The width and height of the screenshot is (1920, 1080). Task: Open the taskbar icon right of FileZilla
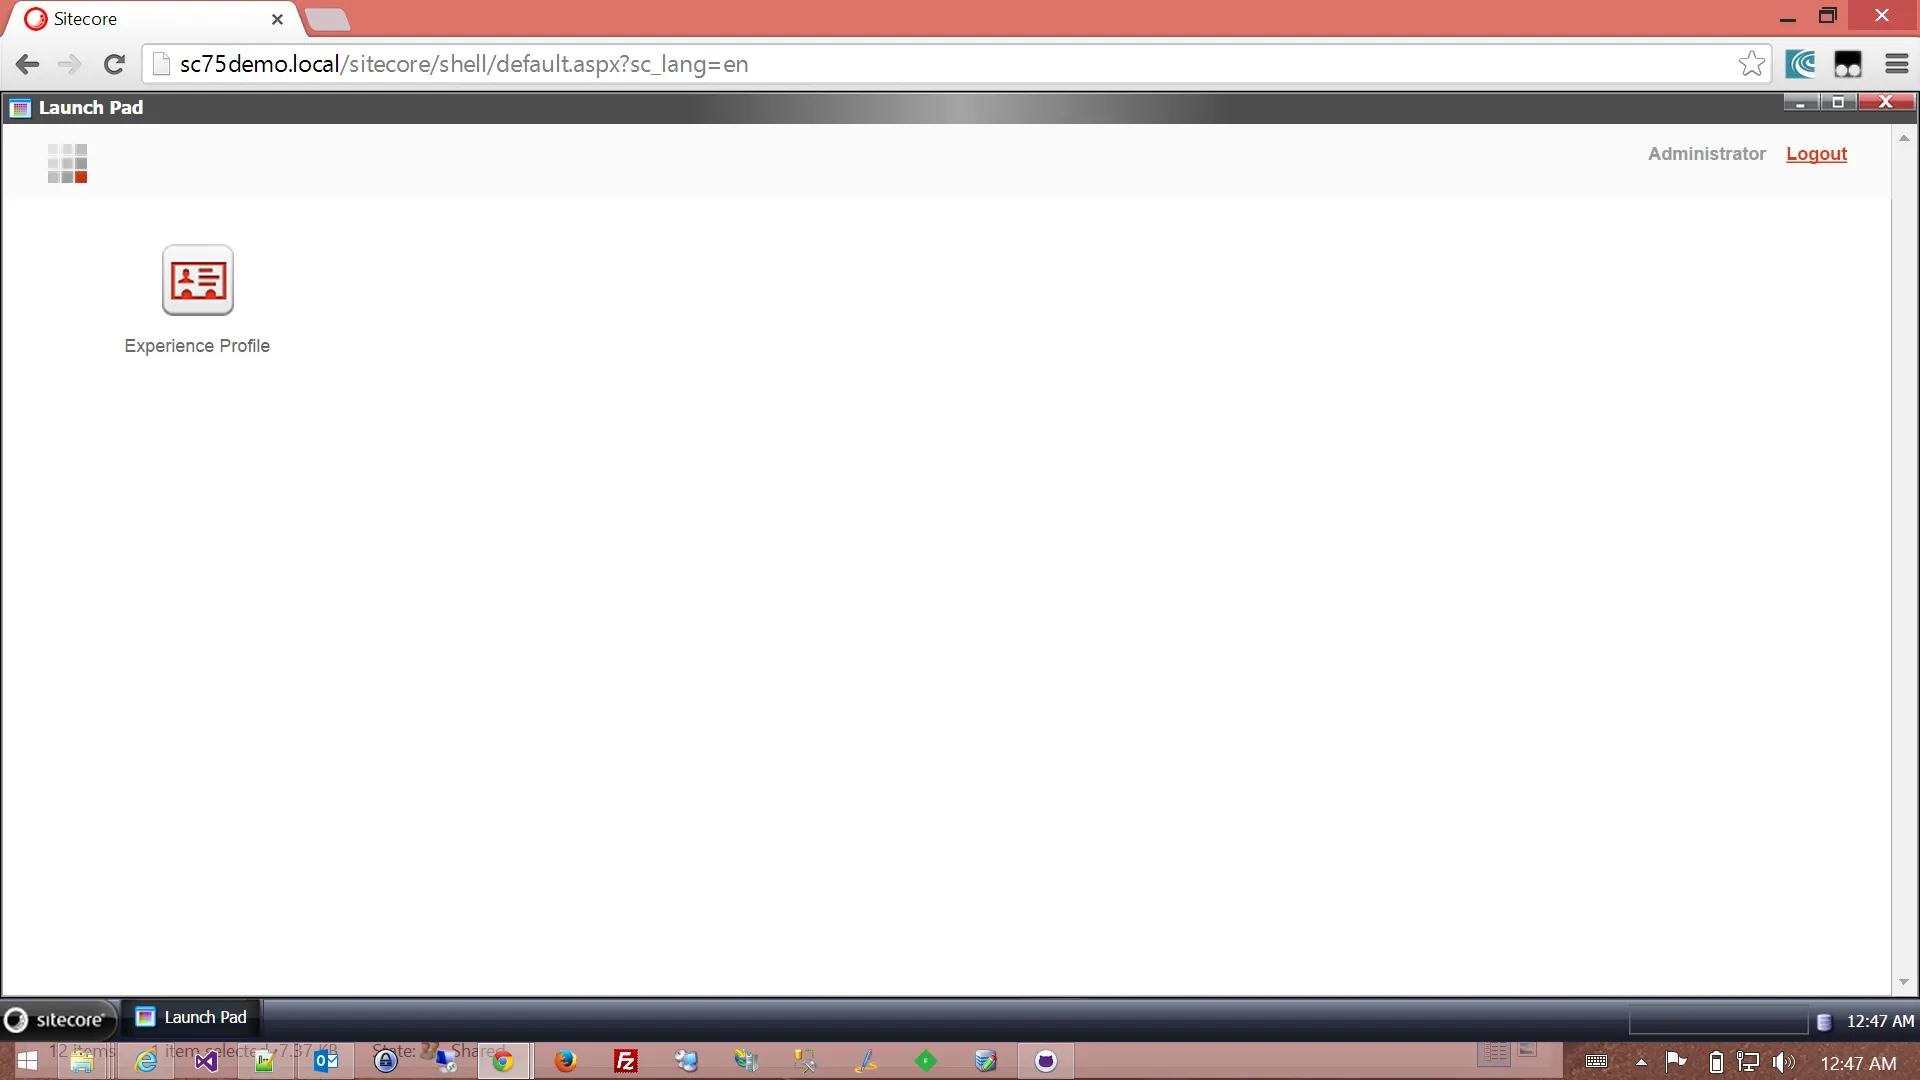click(686, 1061)
